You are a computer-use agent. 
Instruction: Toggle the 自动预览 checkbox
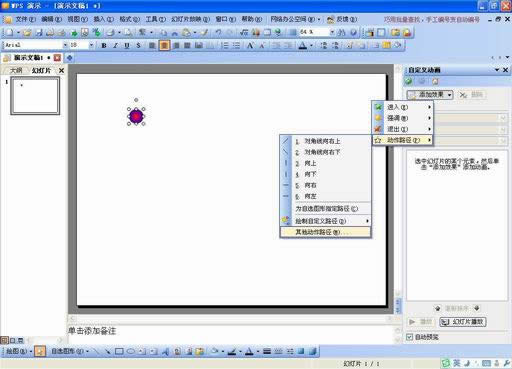(410, 337)
